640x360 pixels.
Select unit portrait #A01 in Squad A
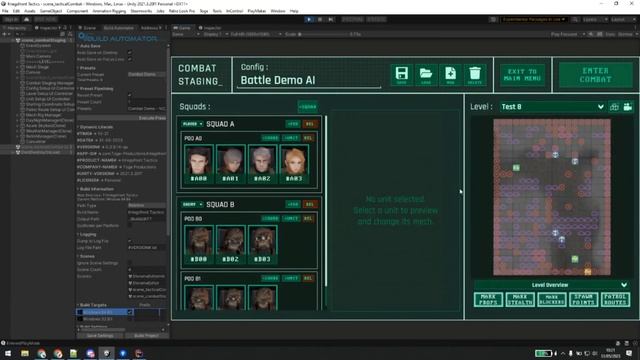[231, 164]
